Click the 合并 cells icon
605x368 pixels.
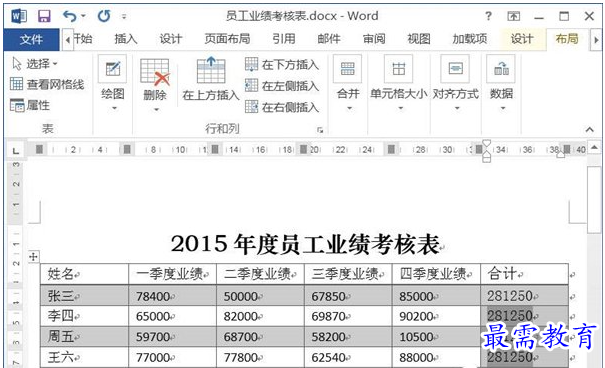[348, 69]
